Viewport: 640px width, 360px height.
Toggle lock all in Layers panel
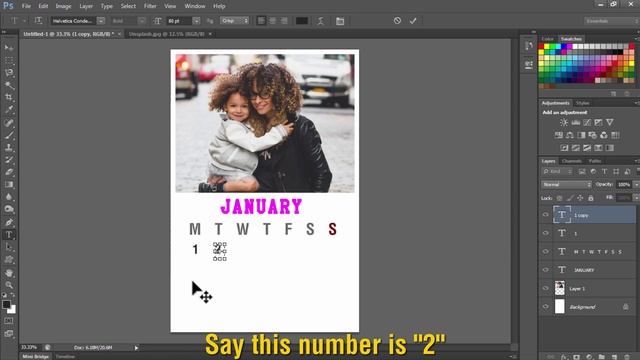click(x=590, y=198)
